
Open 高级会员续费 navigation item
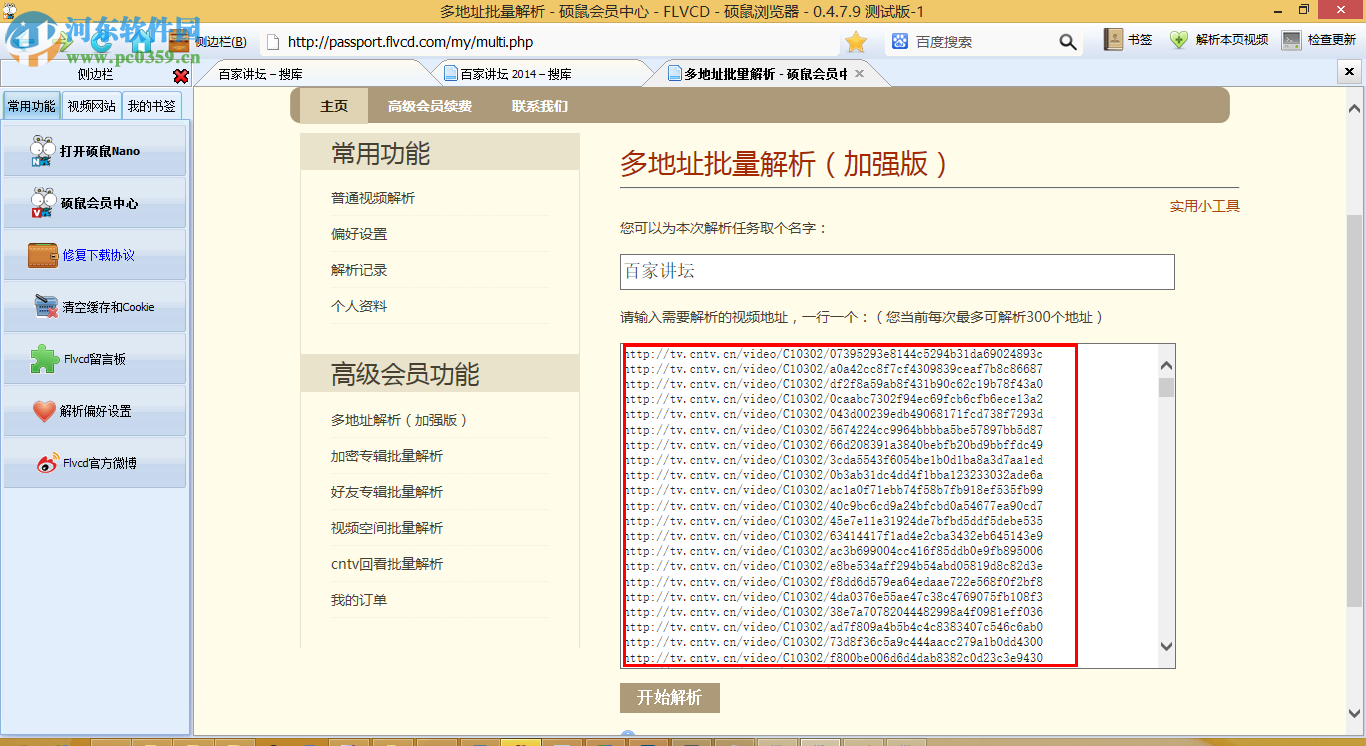(x=430, y=106)
